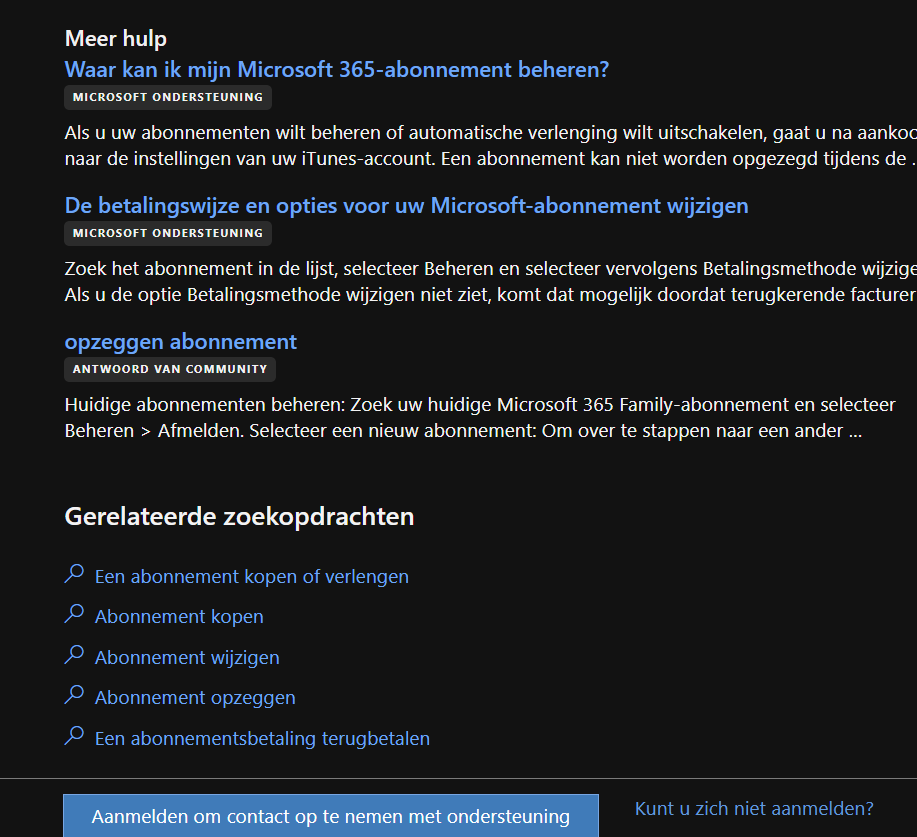Click snippet text starting 'Zoek het abonnement in de lijst'
917x837 pixels.
coord(491,281)
